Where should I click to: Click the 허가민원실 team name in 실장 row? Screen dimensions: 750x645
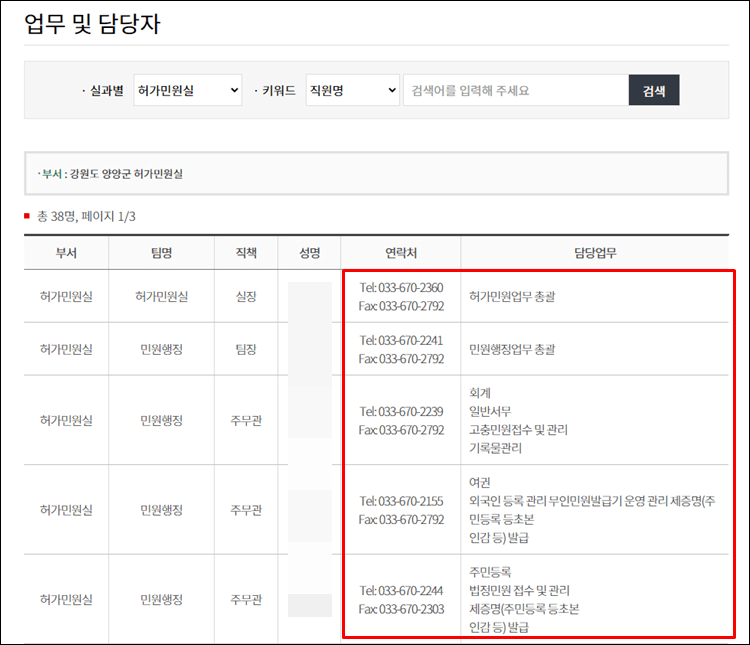[x=161, y=297]
